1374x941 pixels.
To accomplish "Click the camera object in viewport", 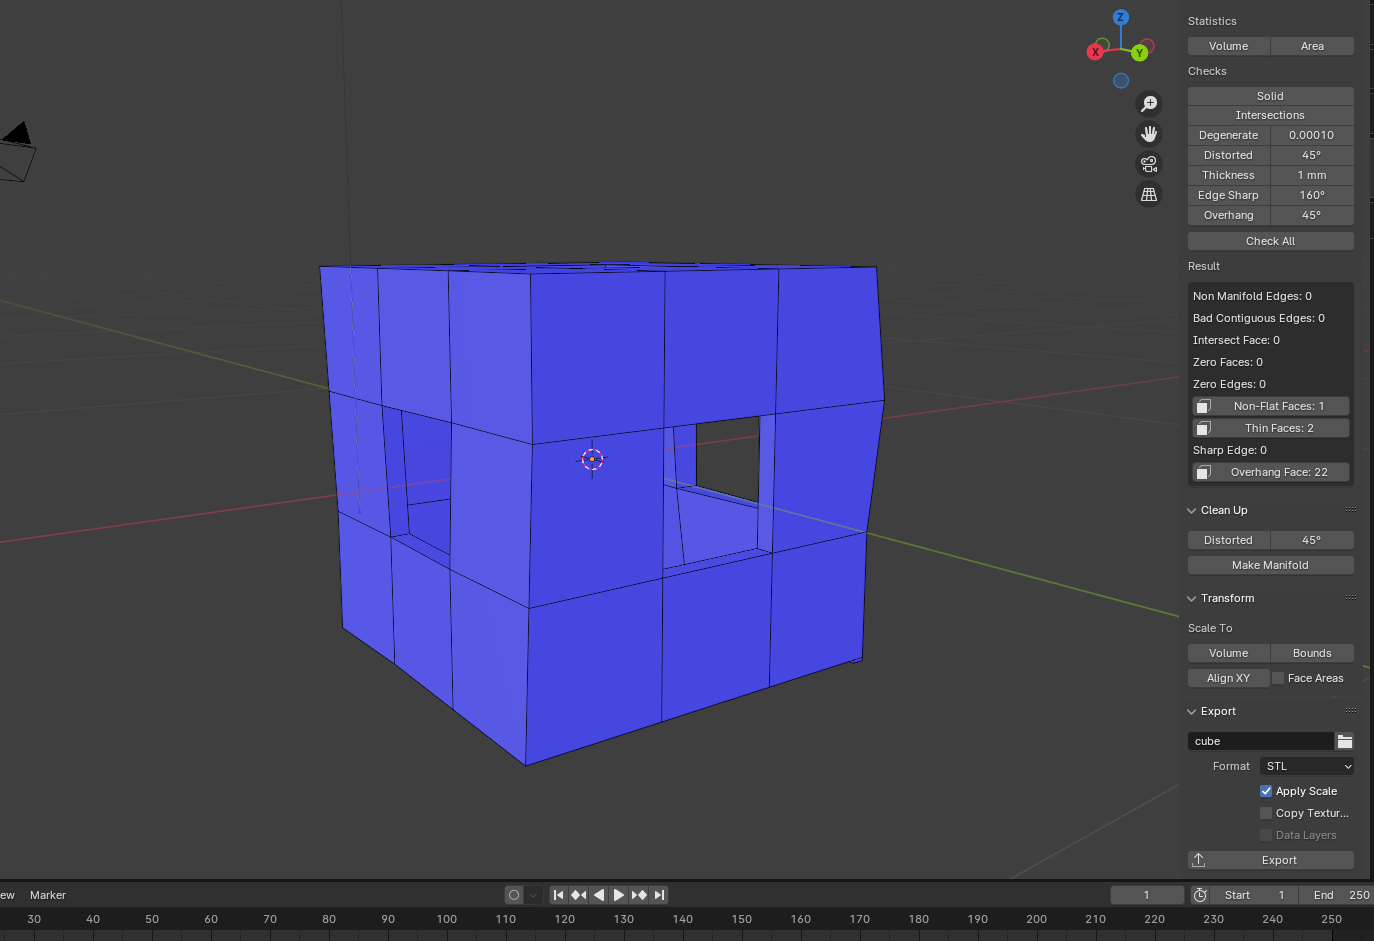I will coord(16,152).
